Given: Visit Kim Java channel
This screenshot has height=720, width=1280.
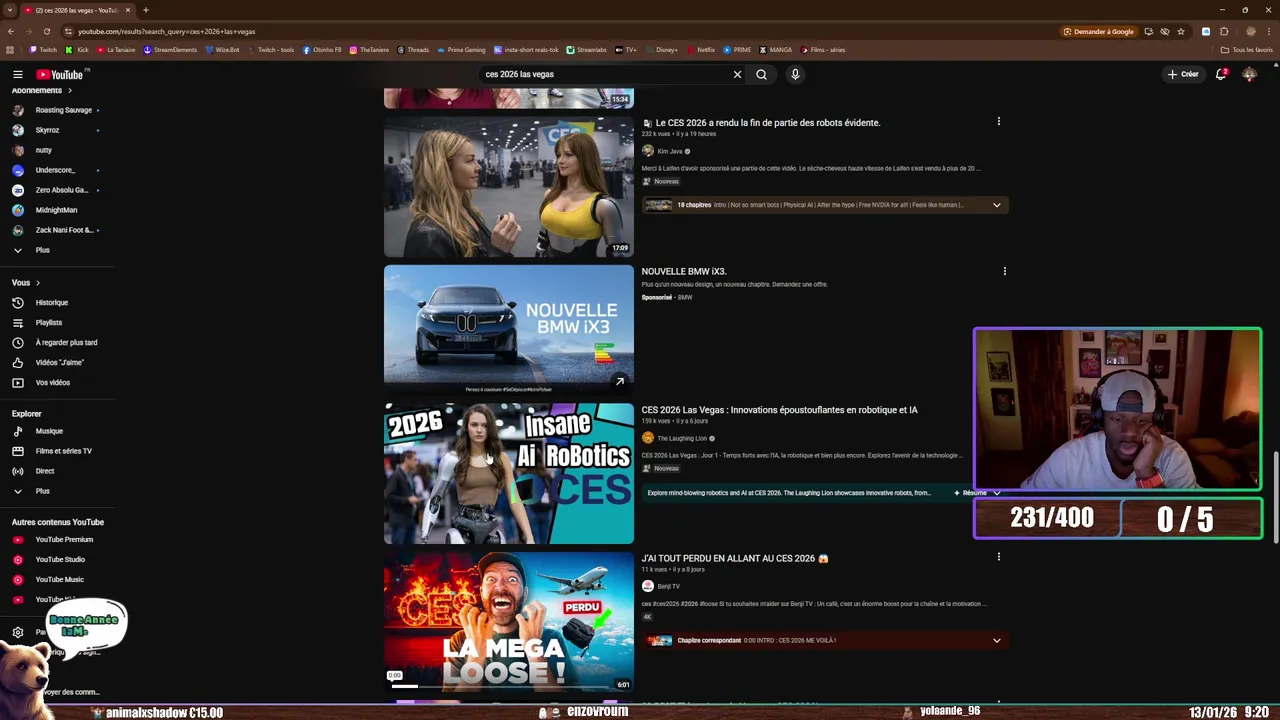Looking at the screenshot, I should click(670, 151).
